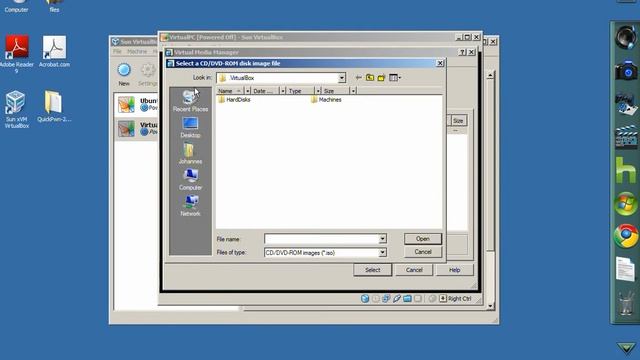Open the view menu icon in the file dialog
640x360 pixels.
tap(394, 78)
